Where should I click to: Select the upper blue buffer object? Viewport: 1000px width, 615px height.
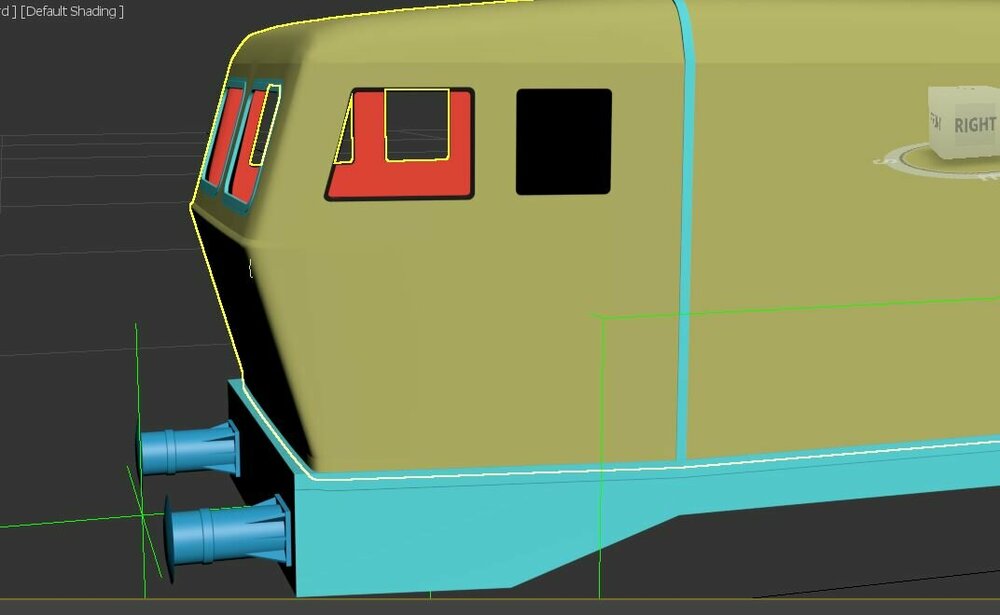tap(189, 449)
